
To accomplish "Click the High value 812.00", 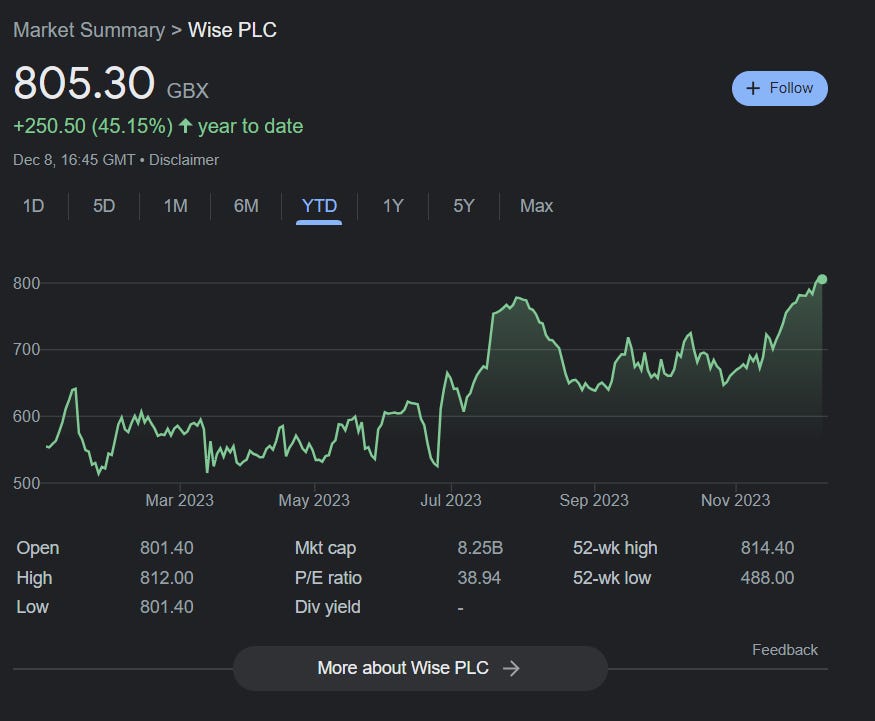I will coord(166,578).
